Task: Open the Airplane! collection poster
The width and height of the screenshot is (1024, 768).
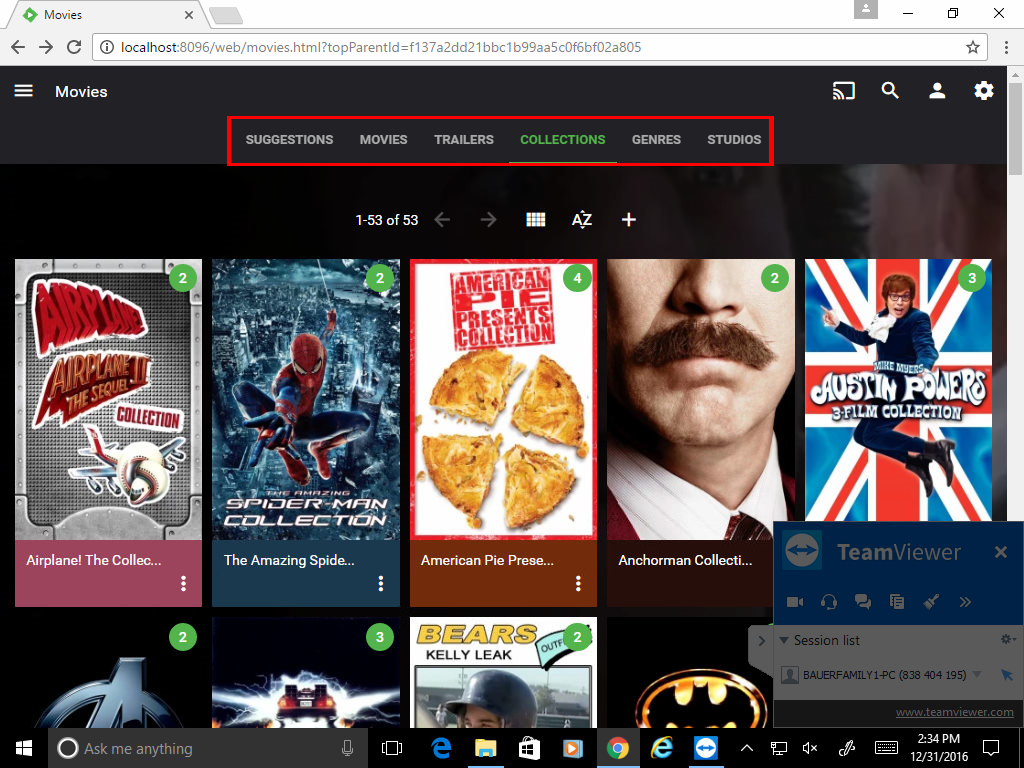Action: point(108,399)
